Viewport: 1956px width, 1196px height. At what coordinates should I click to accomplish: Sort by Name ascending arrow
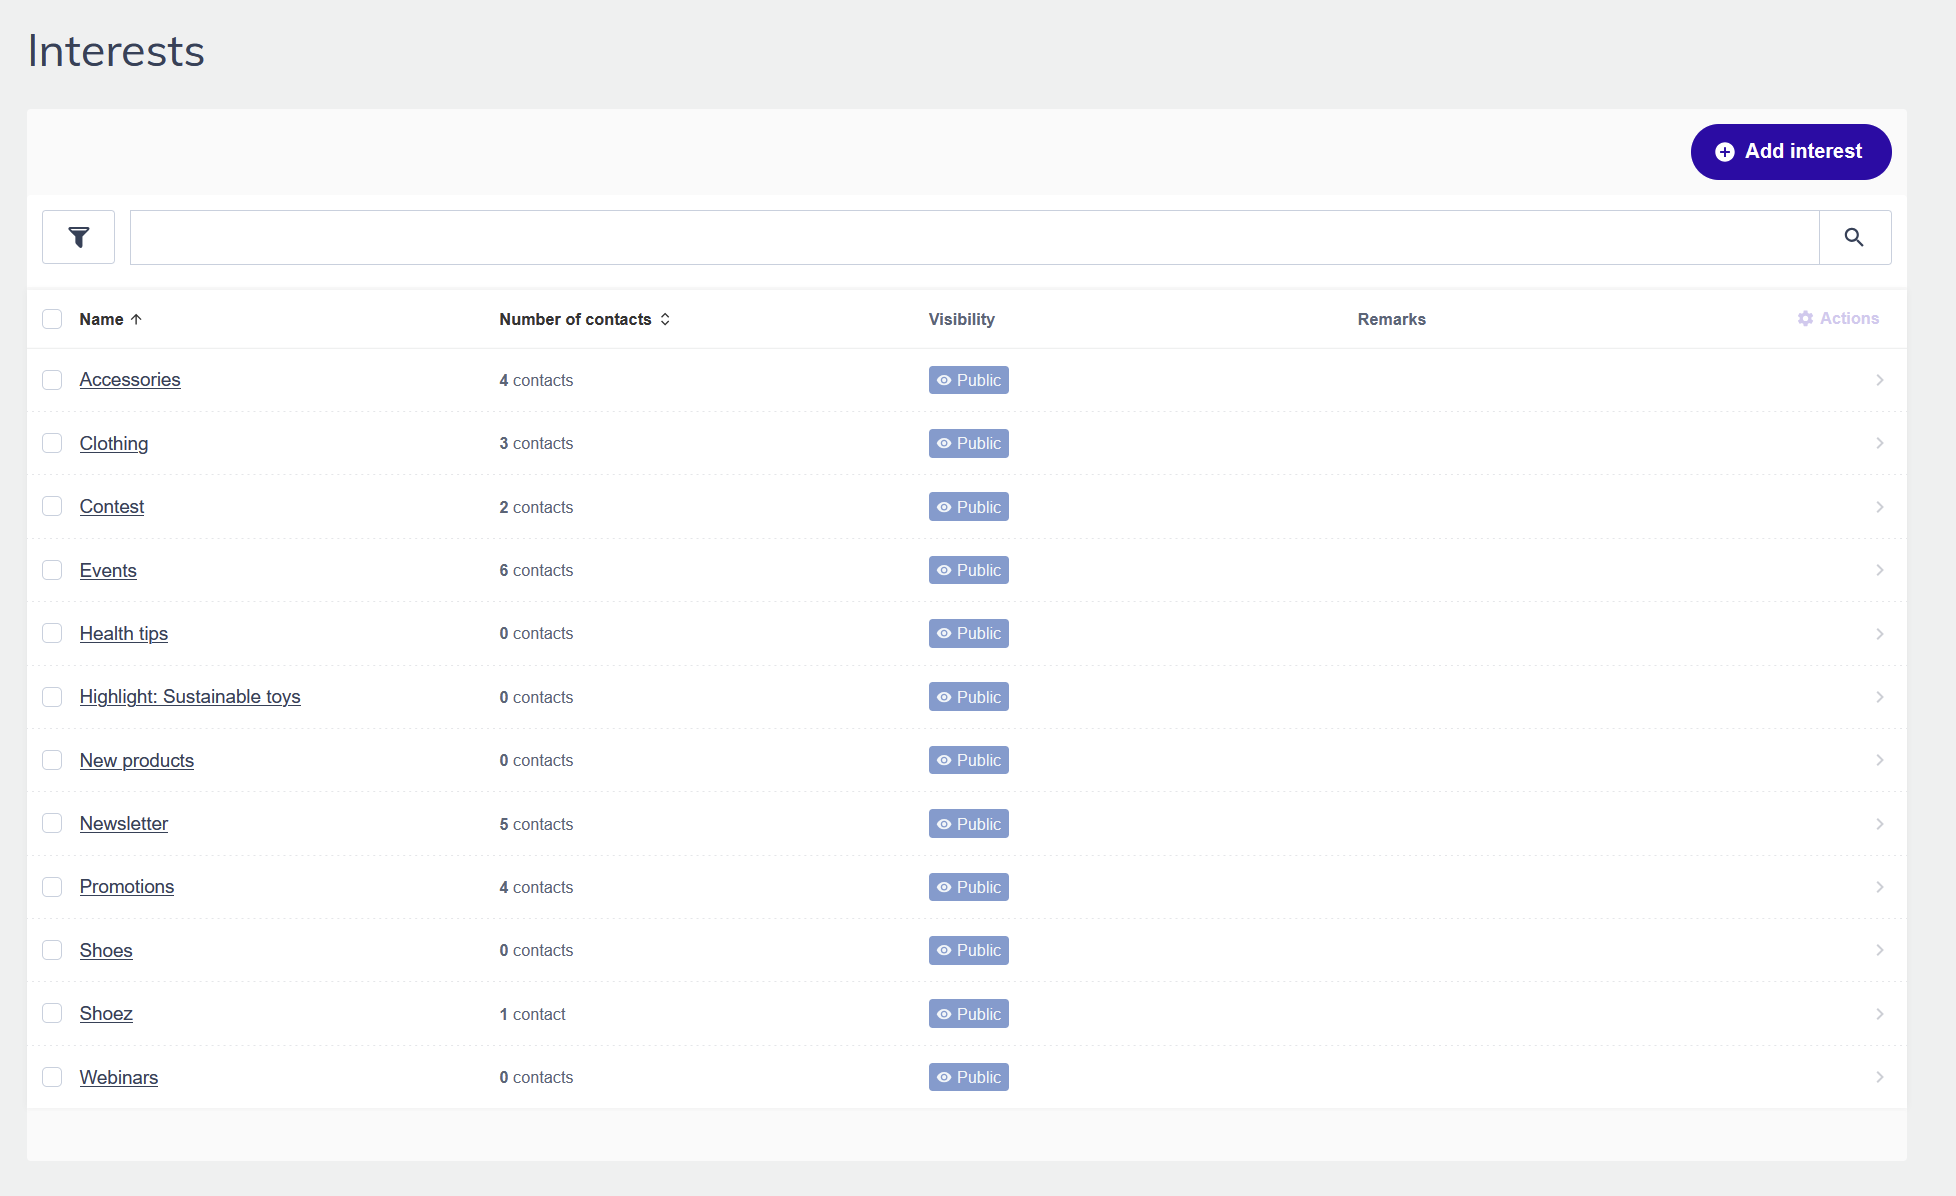click(x=136, y=319)
